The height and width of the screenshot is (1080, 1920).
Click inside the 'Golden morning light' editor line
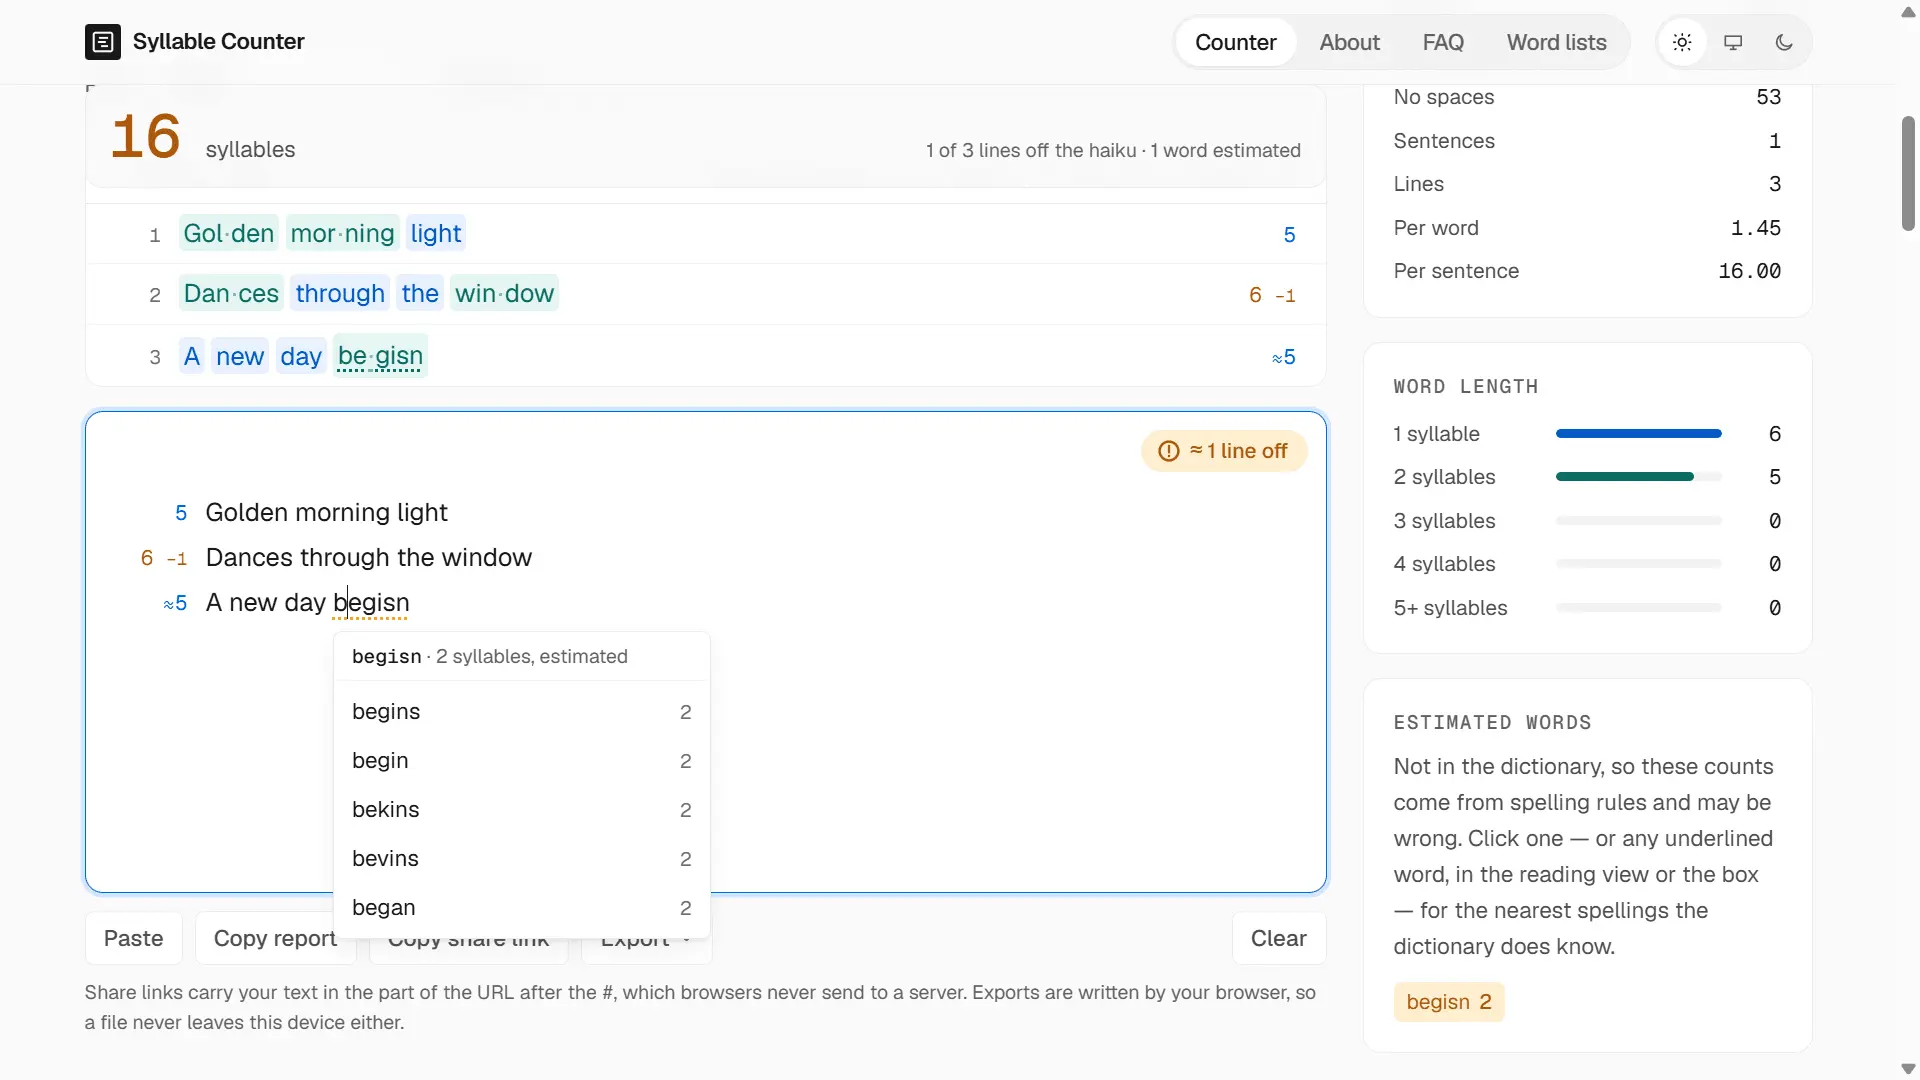(x=326, y=513)
